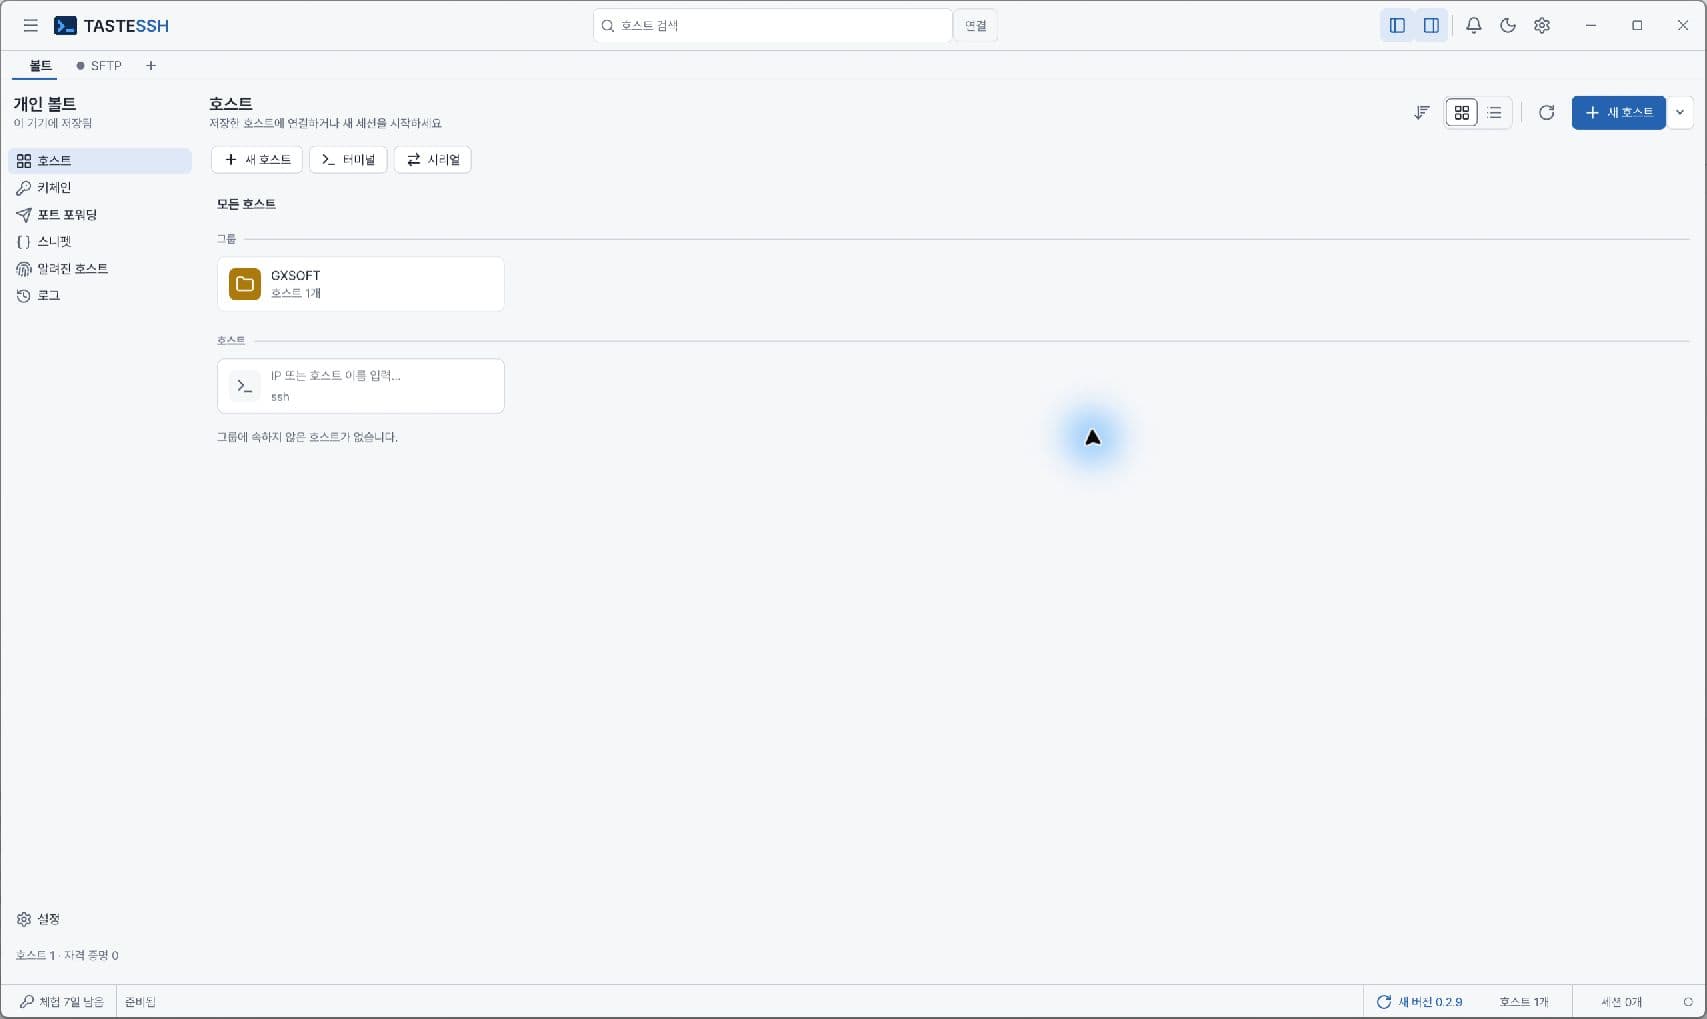1707x1019 pixels.
Task: Switch to list view
Action: point(1494,113)
